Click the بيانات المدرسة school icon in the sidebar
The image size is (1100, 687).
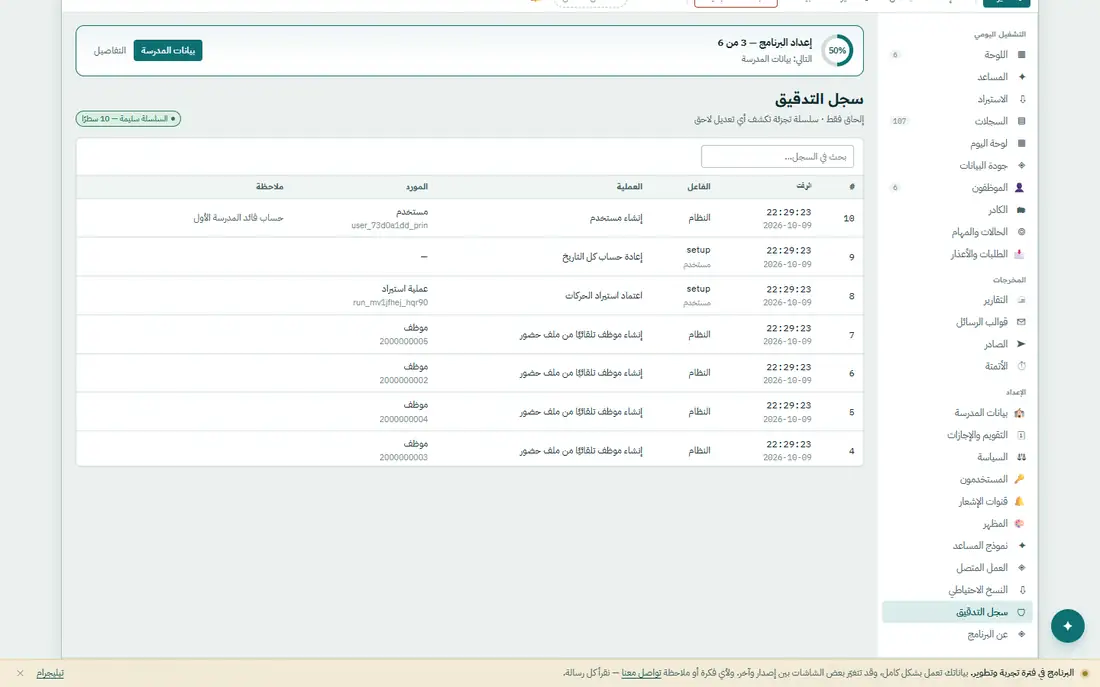click(x=1019, y=413)
